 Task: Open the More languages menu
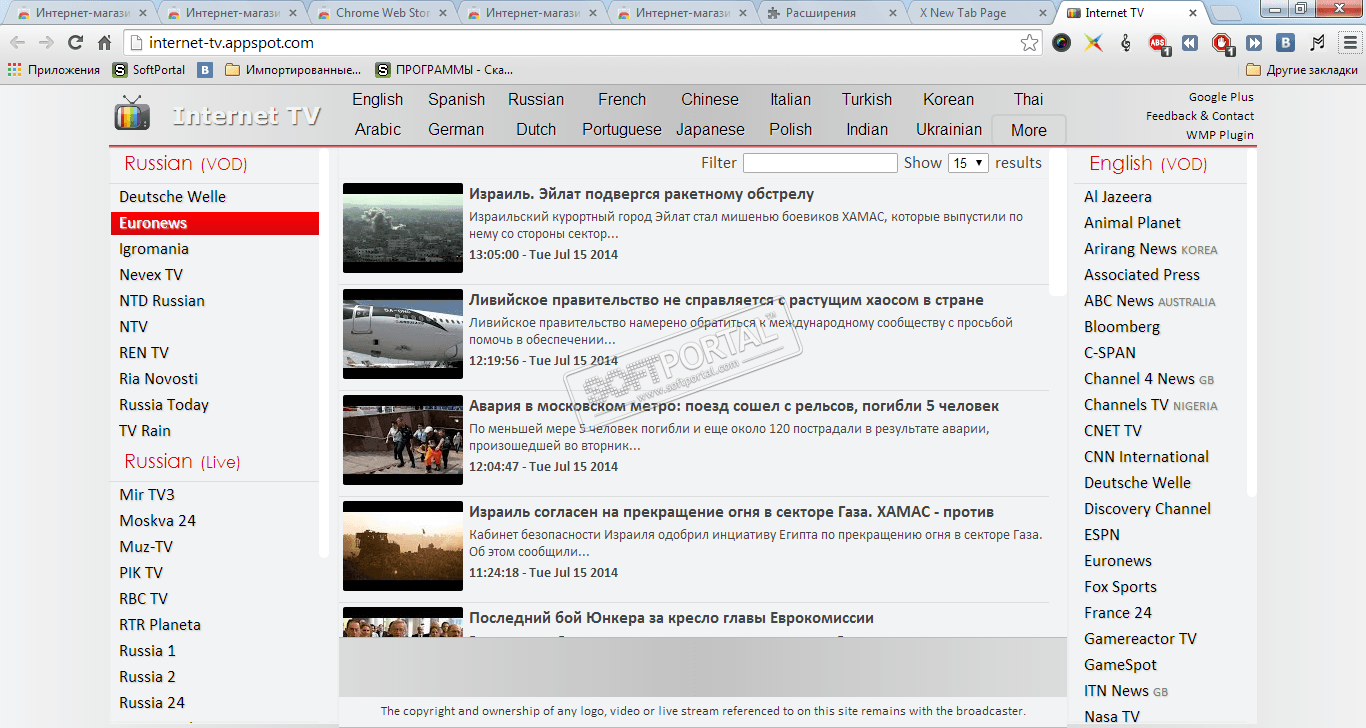[x=1029, y=130]
